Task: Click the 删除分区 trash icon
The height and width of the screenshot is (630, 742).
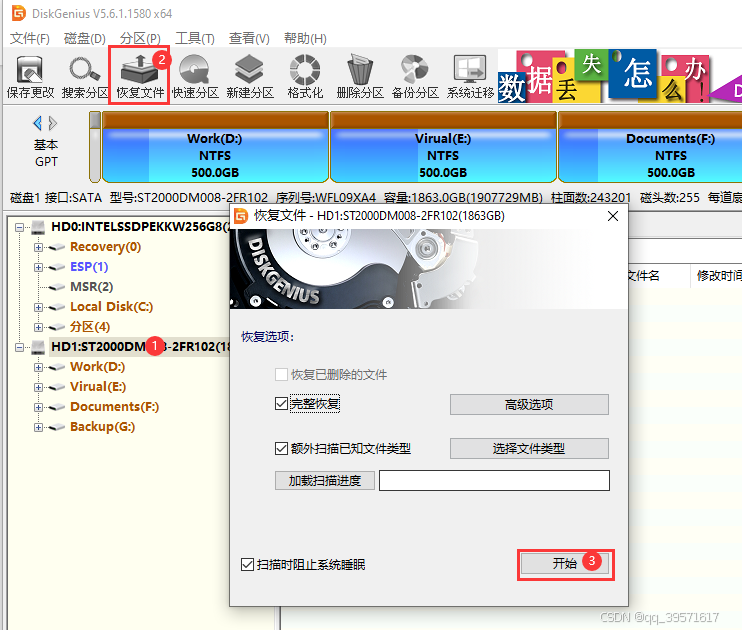Action: tap(360, 77)
